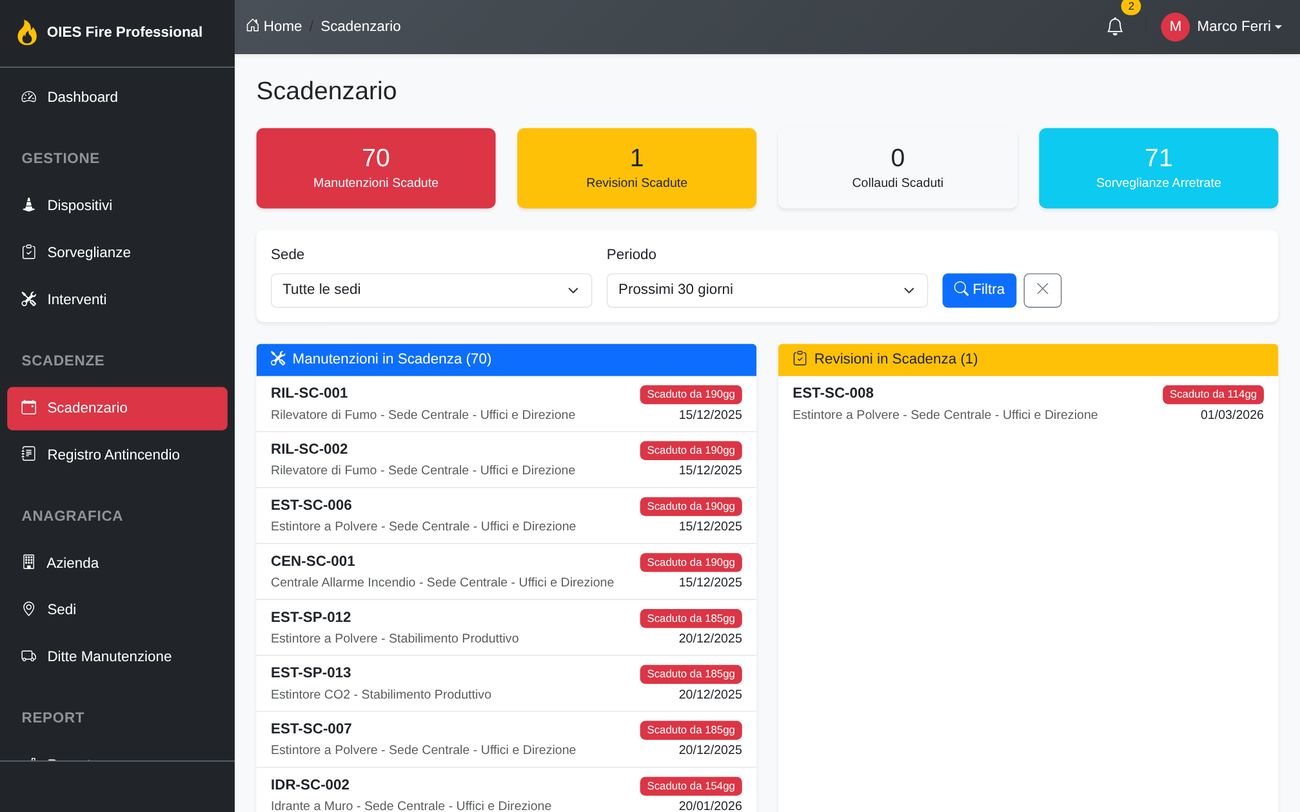Click the Interventi tools icon
Image resolution: width=1300 pixels, height=812 pixels.
click(x=29, y=299)
